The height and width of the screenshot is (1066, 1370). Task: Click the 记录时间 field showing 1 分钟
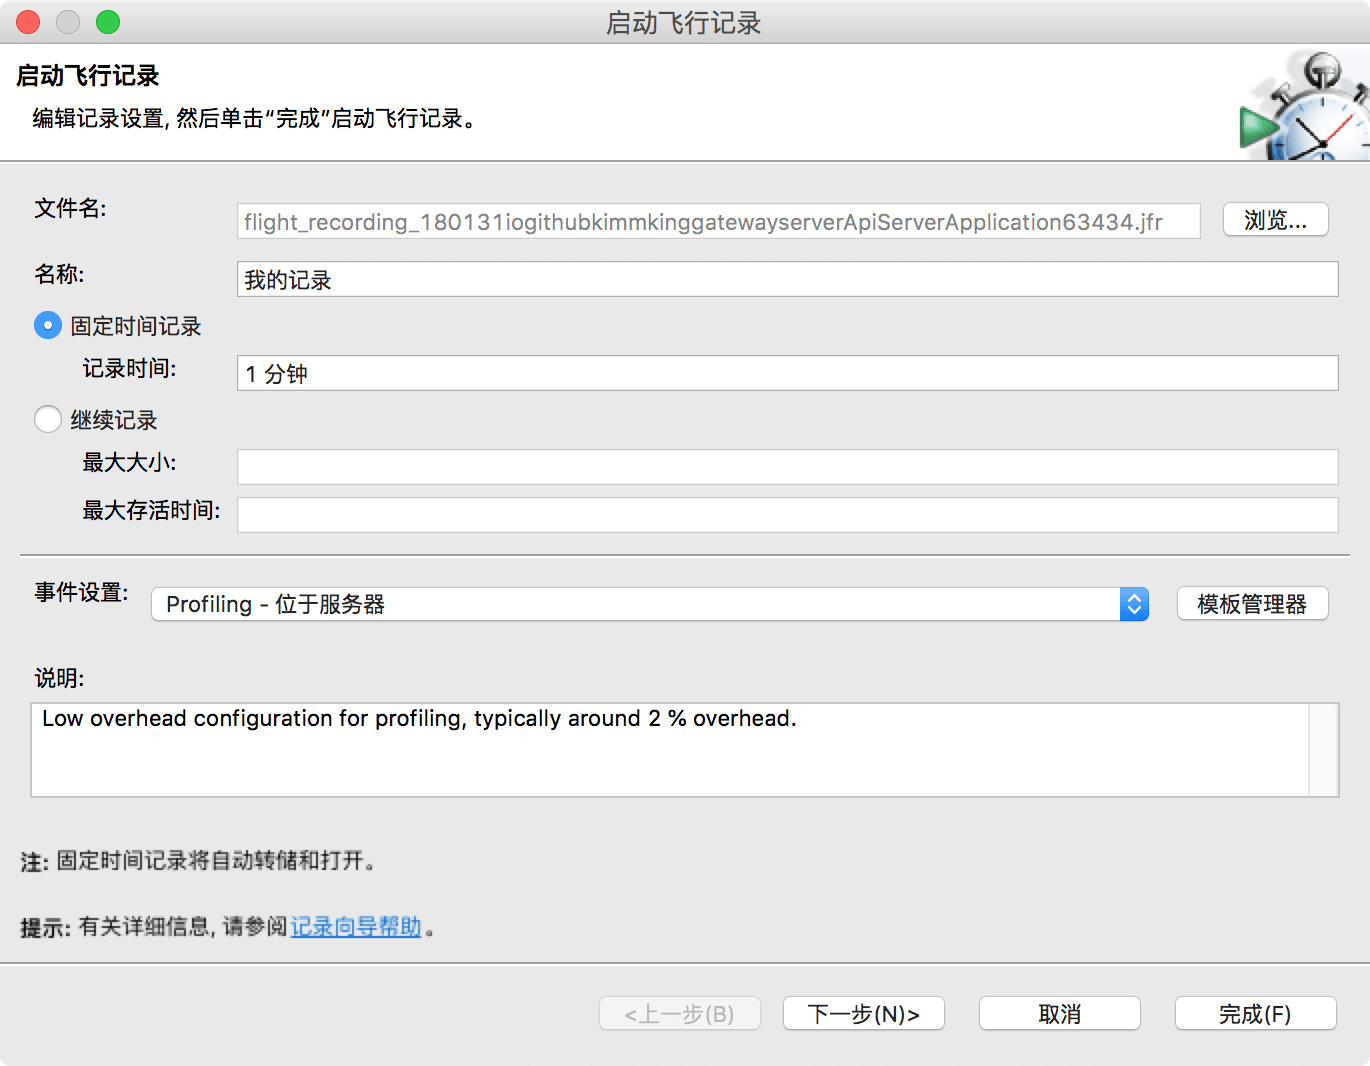click(x=787, y=374)
